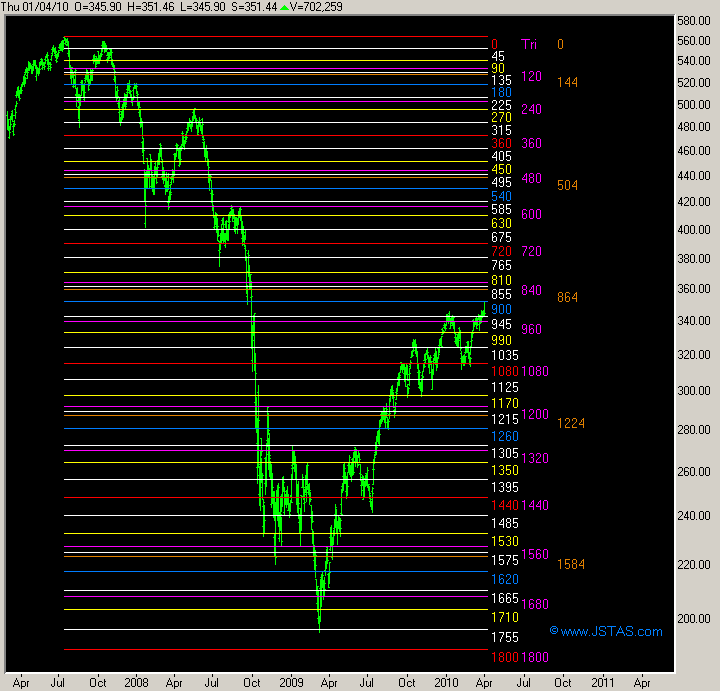This screenshot has width=720, height=691.
Task: Click the 580.00 price axis label
Action: (691, 21)
